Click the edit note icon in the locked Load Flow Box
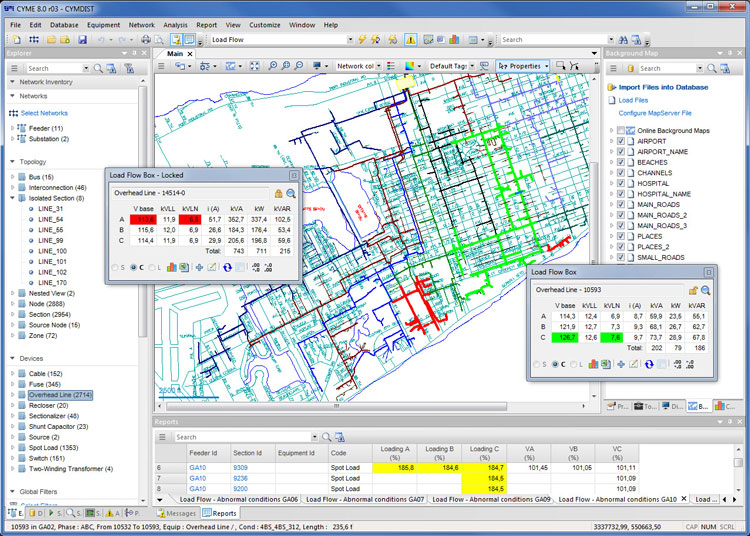 coord(212,267)
